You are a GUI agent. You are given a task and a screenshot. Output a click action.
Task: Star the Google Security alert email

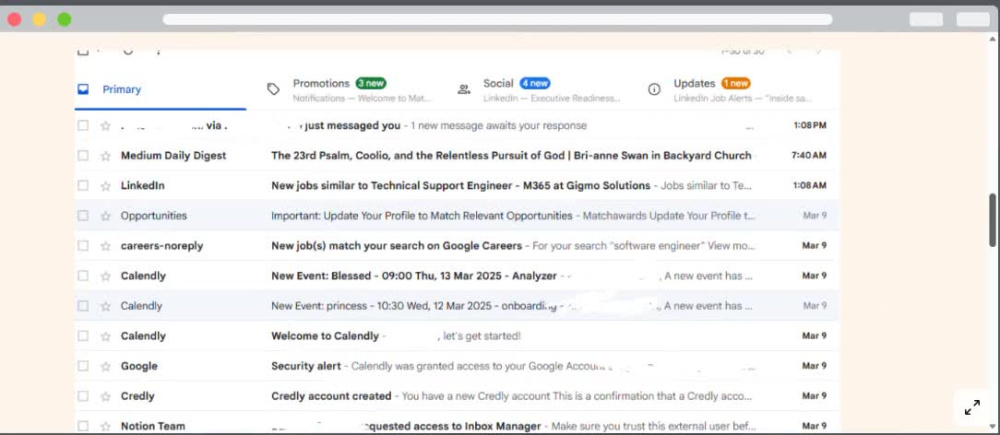tap(106, 366)
